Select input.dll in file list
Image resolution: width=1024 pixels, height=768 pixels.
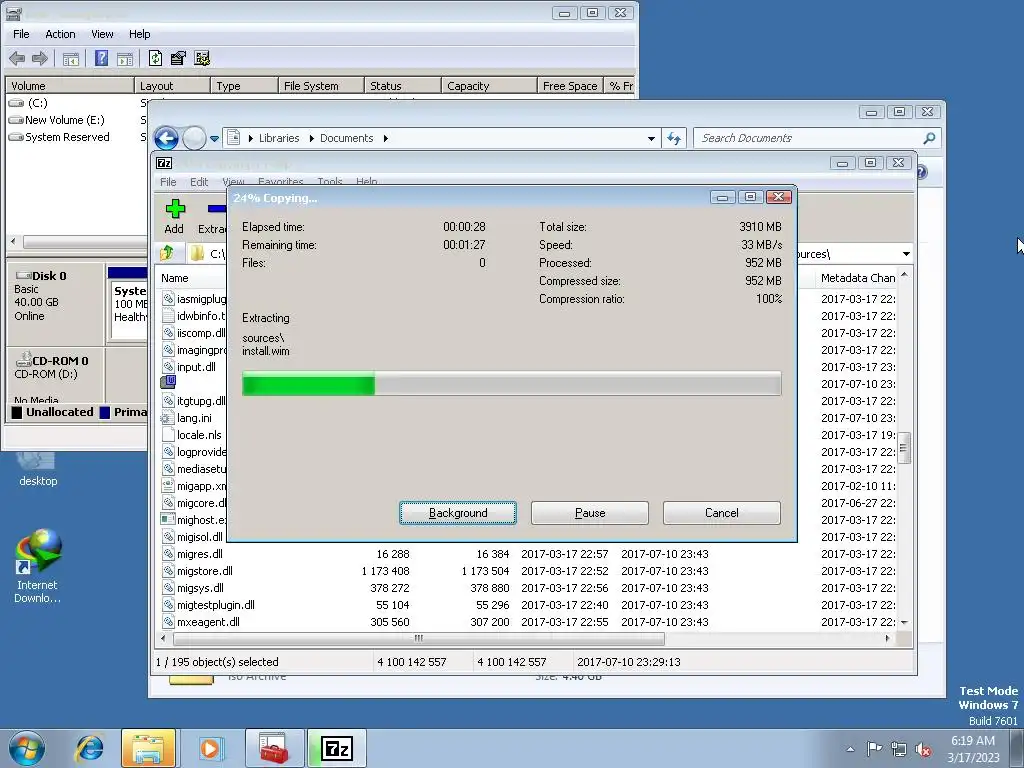click(x=196, y=367)
